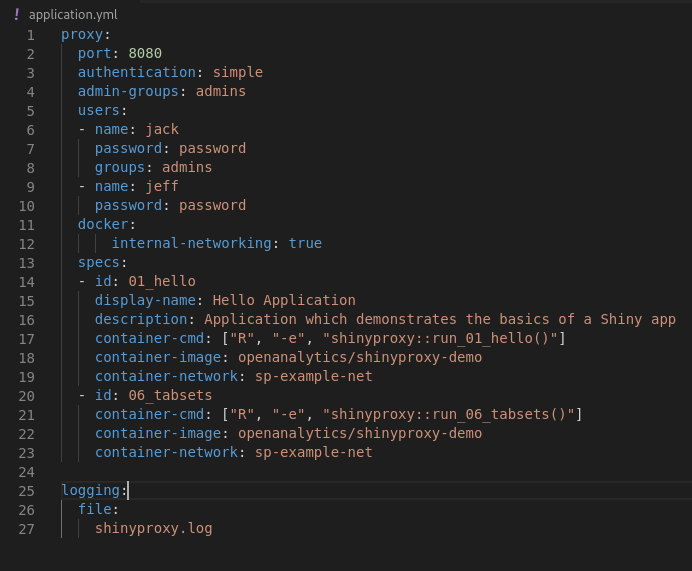Screen dimensions: 692x571
Task: Click the word 'Shiny' in the description
Action: pos(621,319)
